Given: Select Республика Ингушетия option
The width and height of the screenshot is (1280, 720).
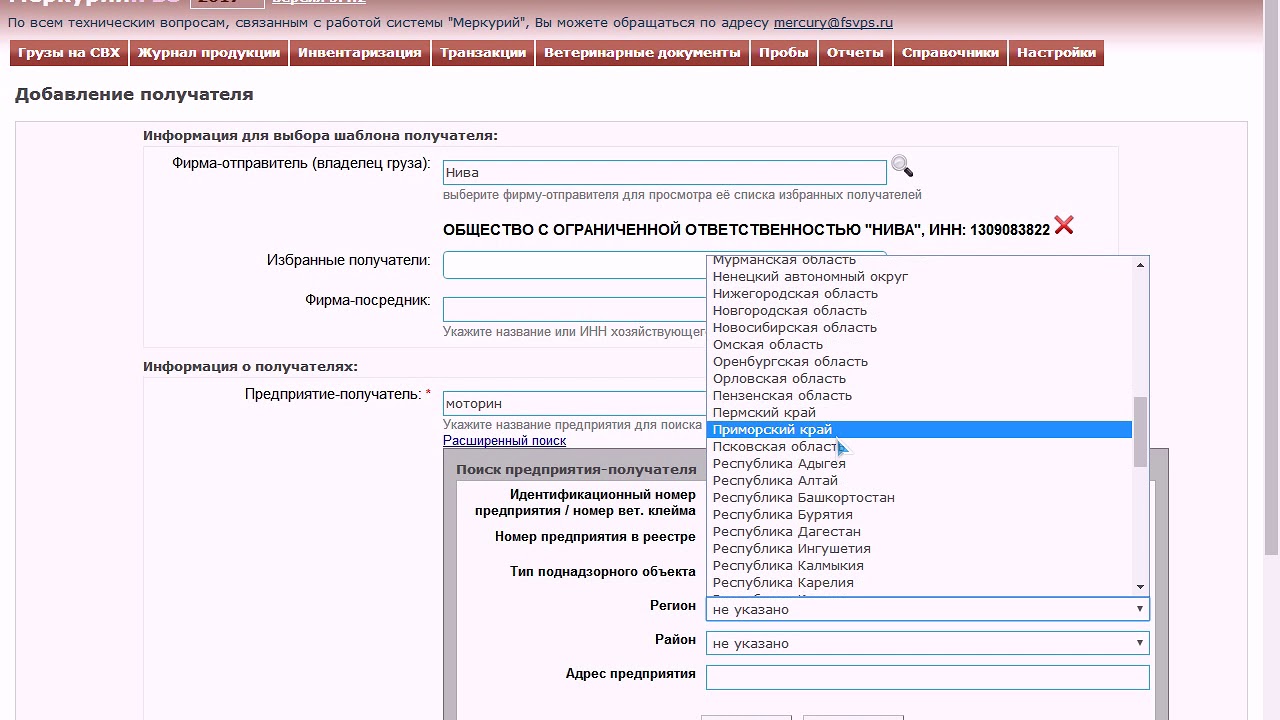Looking at the screenshot, I should click(x=919, y=548).
